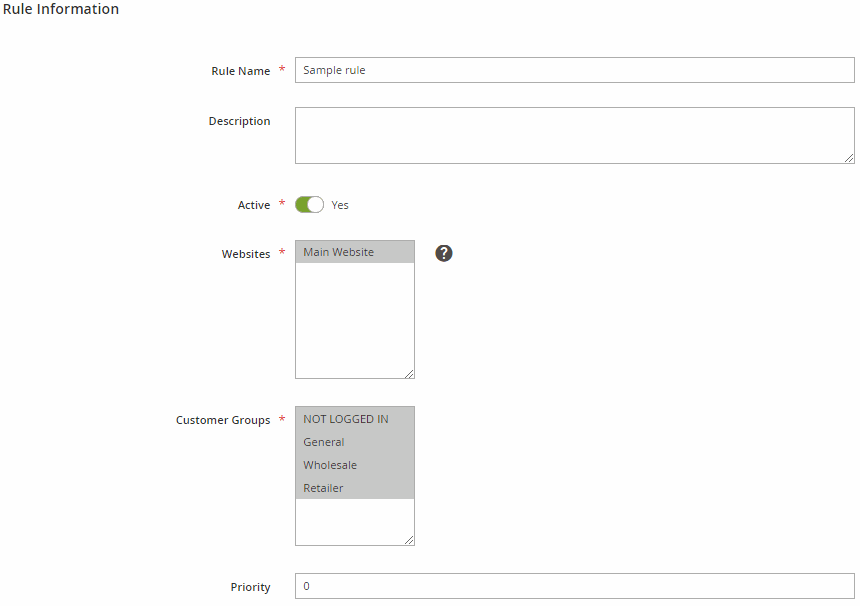Click the Websites field label
This screenshot has width=860, height=606.
246,254
